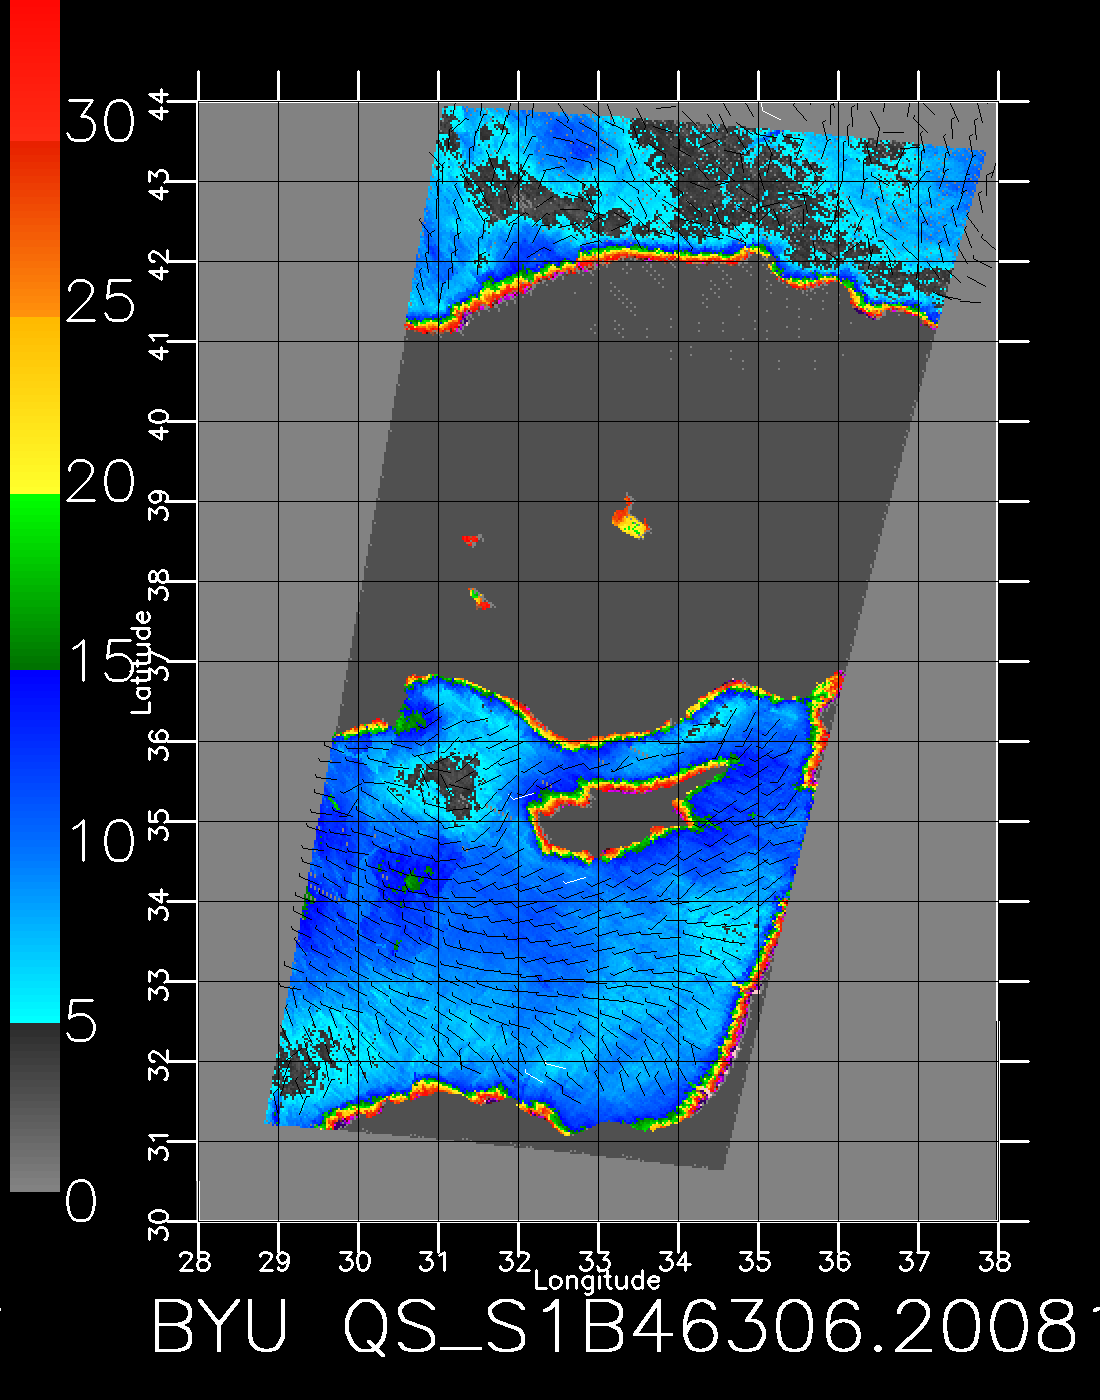1100x1400 pixels.
Task: Select latitude axis tick label "38"
Action: (x=160, y=584)
